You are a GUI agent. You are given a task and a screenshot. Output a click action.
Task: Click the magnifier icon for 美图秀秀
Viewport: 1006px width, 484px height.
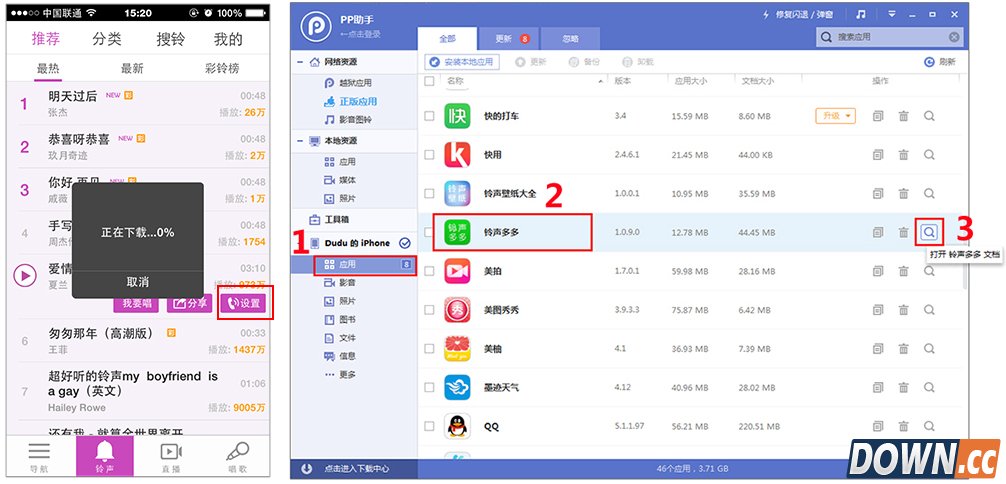coord(929,310)
